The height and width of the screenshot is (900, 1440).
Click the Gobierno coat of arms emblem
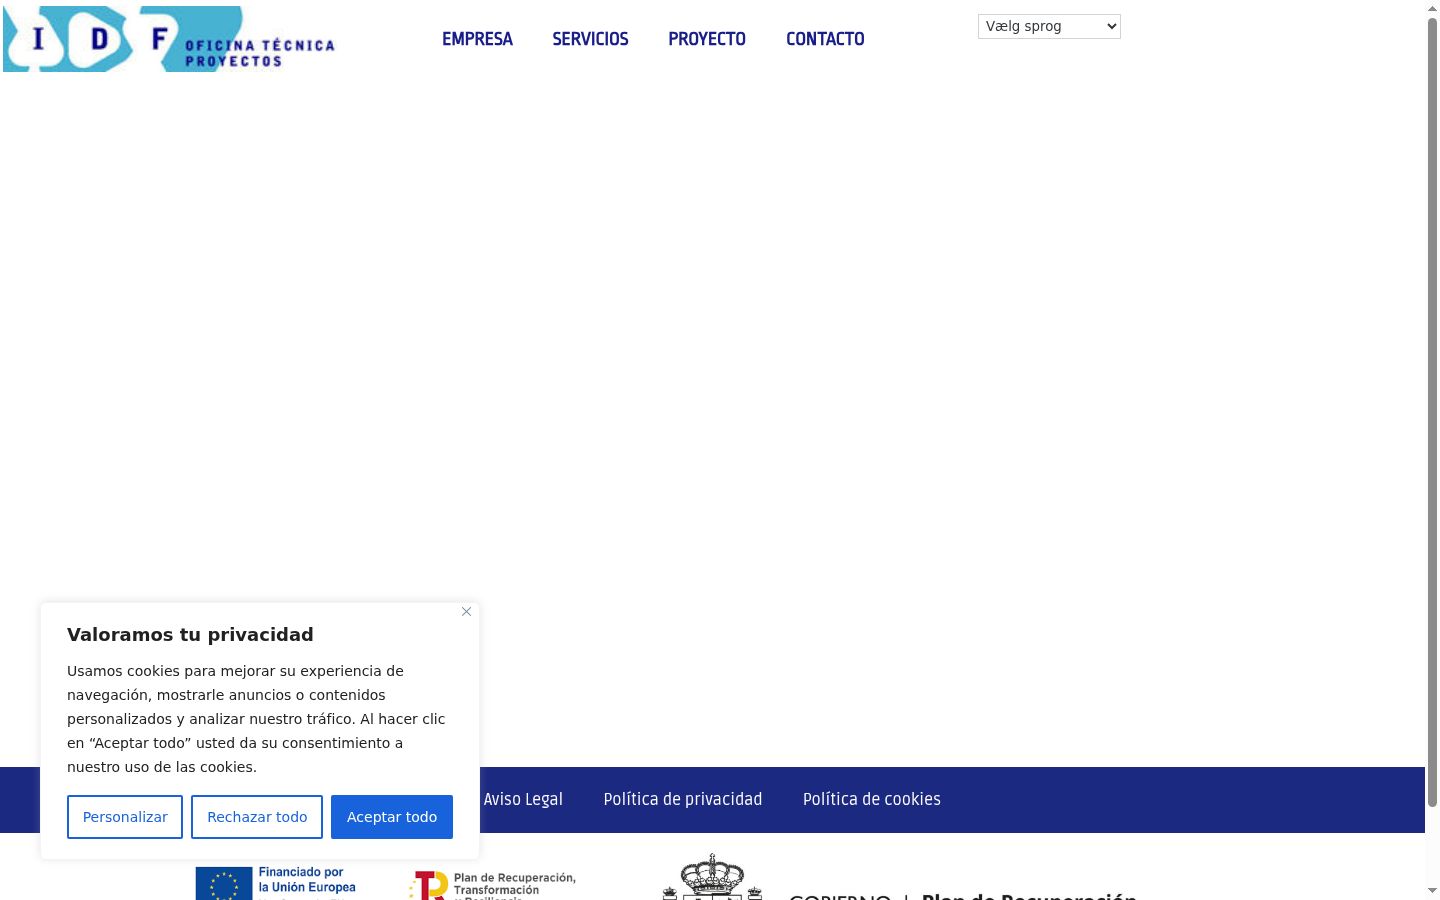(x=712, y=877)
